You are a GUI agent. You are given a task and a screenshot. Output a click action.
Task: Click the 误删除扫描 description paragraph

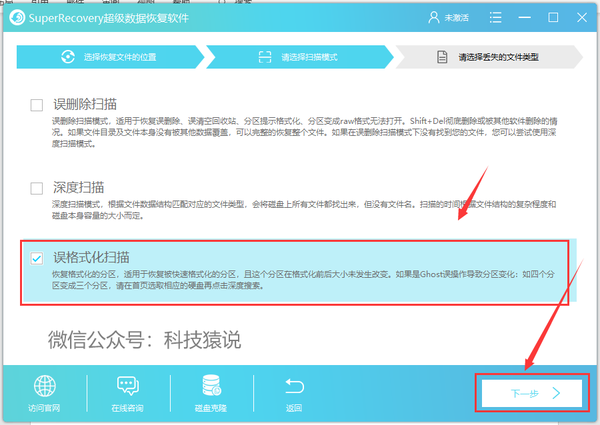tap(304, 132)
